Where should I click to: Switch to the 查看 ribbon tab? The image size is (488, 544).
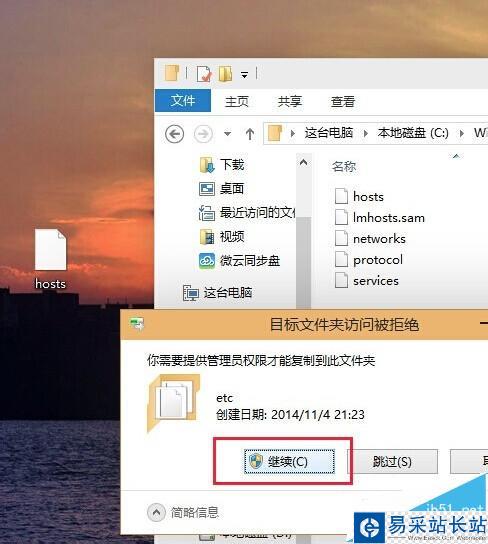[x=343, y=101]
